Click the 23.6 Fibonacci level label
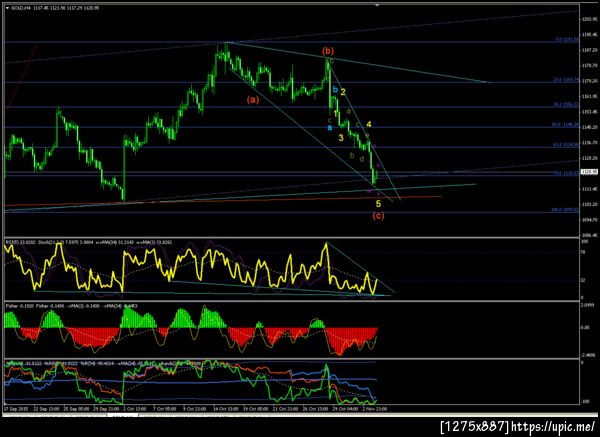The image size is (600, 437). pyautogui.click(x=566, y=80)
